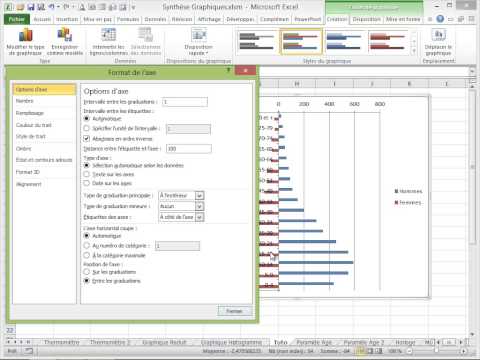Click the first sheet navigation arrow
The height and width of the screenshot is (360, 480).
9,342
